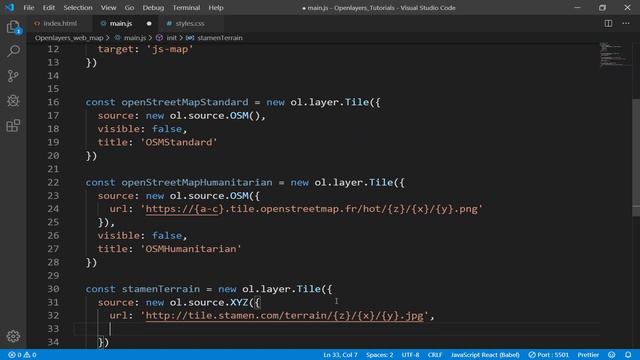Open the Debug menu
Viewport: 640px width, 360px height.
pyautogui.click(x=153, y=8)
